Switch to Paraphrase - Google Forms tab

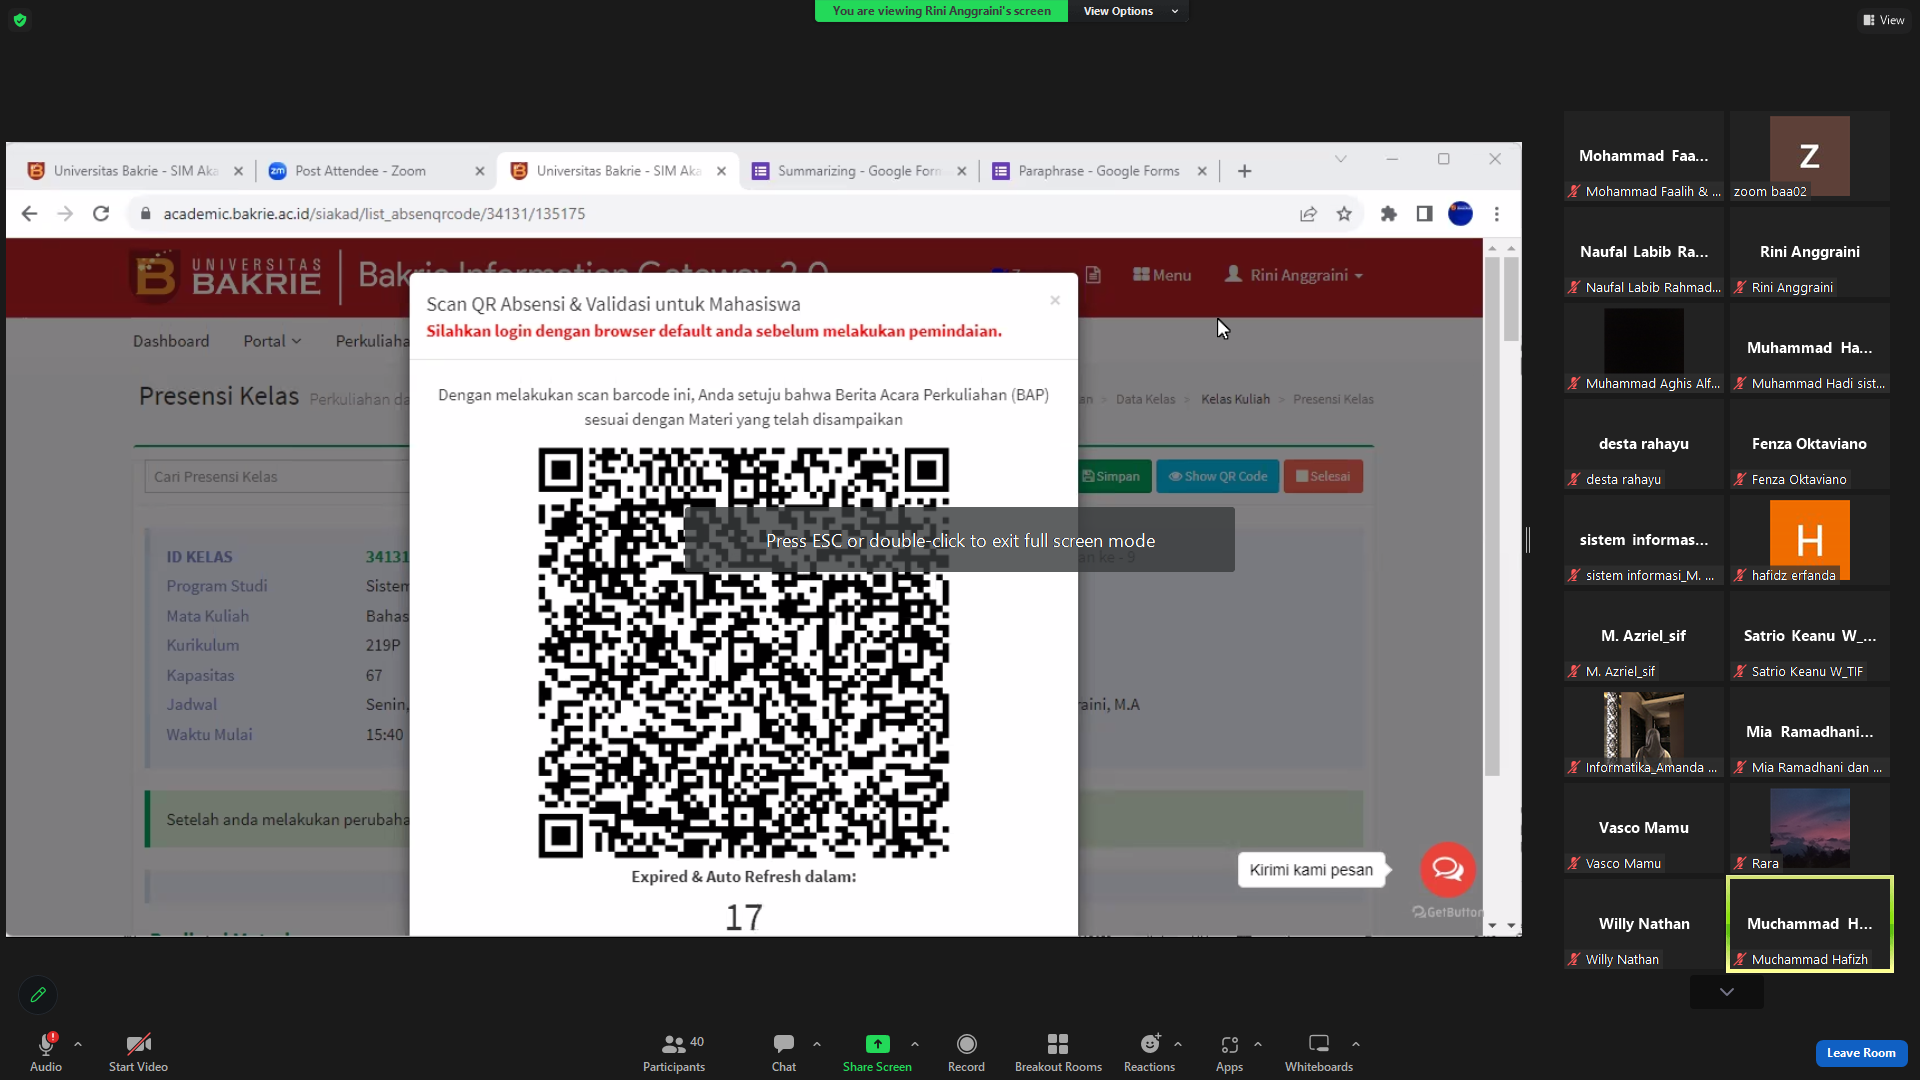tap(1098, 171)
